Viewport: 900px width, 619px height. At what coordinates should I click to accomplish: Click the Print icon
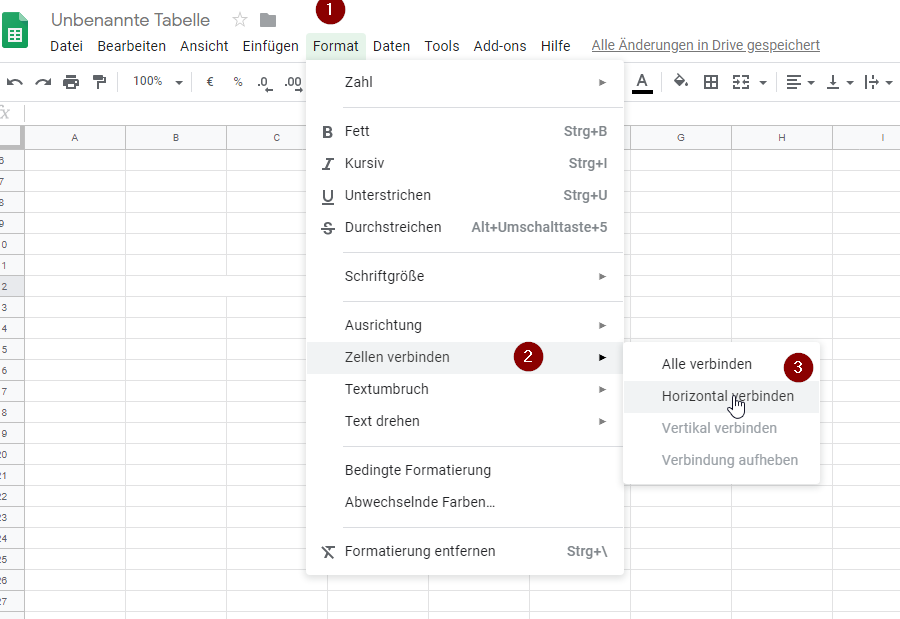[x=71, y=82]
